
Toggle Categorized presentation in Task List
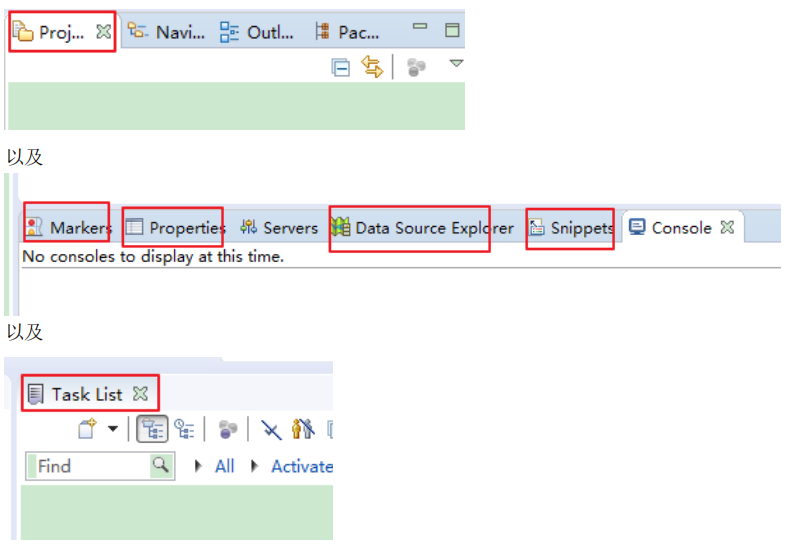point(152,430)
